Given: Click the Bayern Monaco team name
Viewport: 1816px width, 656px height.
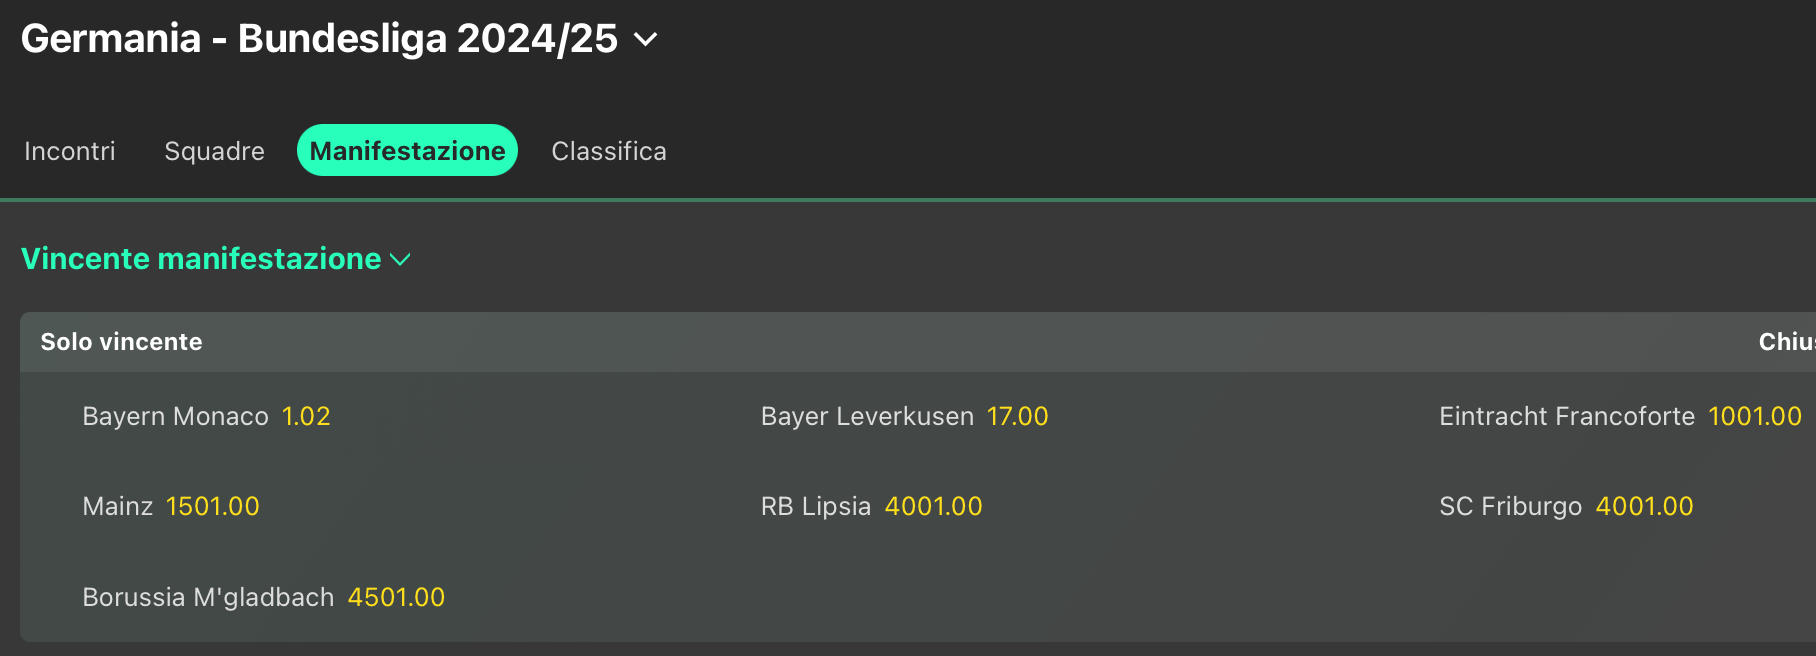Looking at the screenshot, I should coord(175,417).
